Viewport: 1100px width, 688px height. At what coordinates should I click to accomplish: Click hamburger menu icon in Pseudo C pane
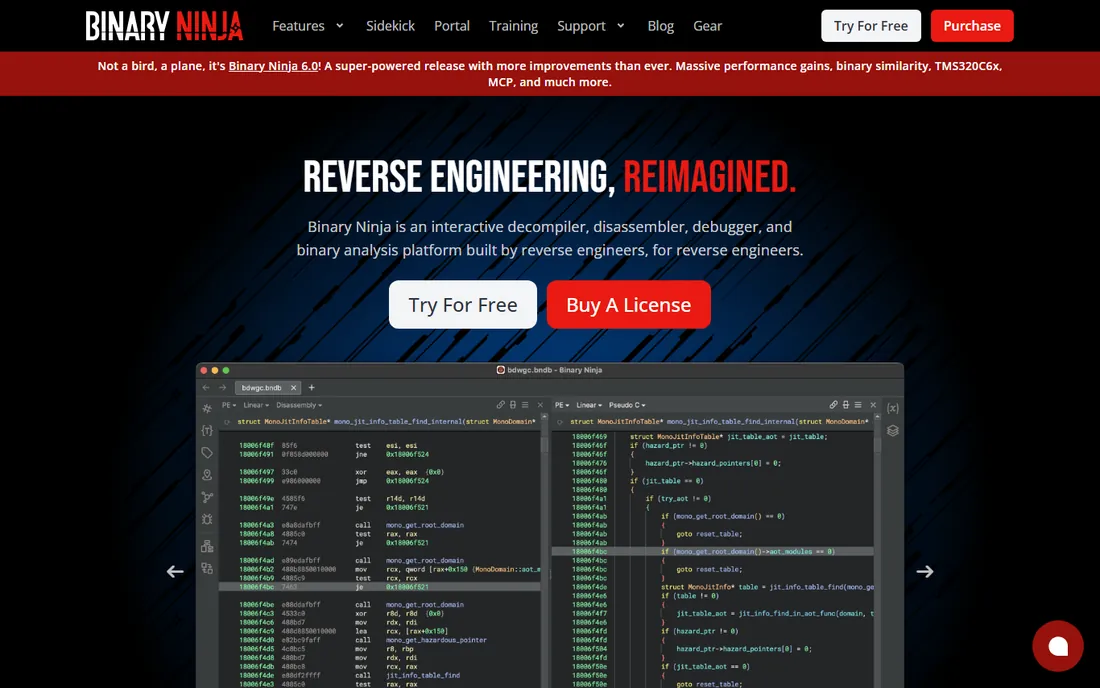tap(858, 405)
